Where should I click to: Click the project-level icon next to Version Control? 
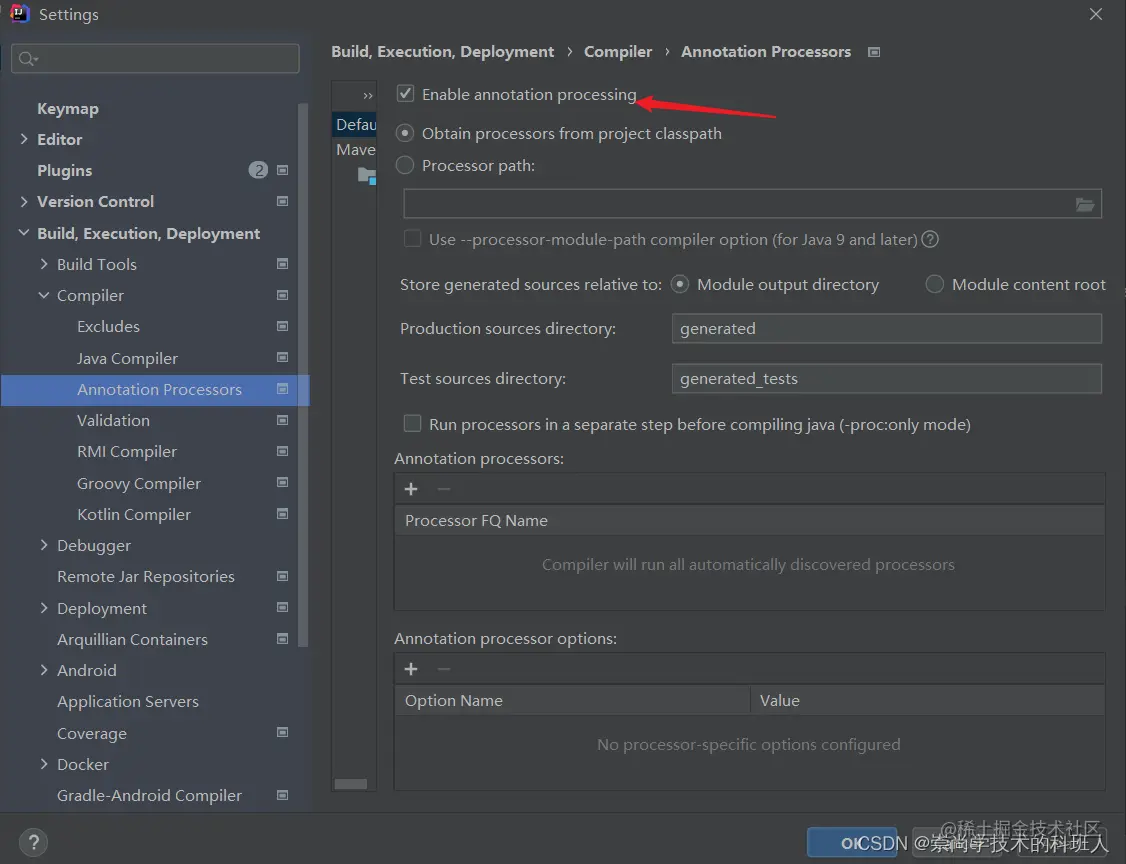tap(282, 201)
